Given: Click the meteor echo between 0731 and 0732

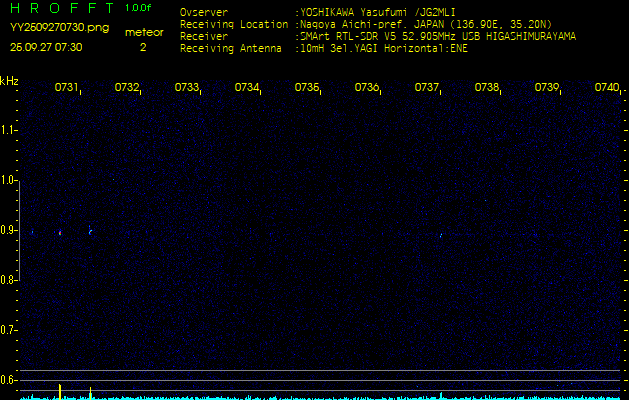Looking at the screenshot, I should point(90,230).
